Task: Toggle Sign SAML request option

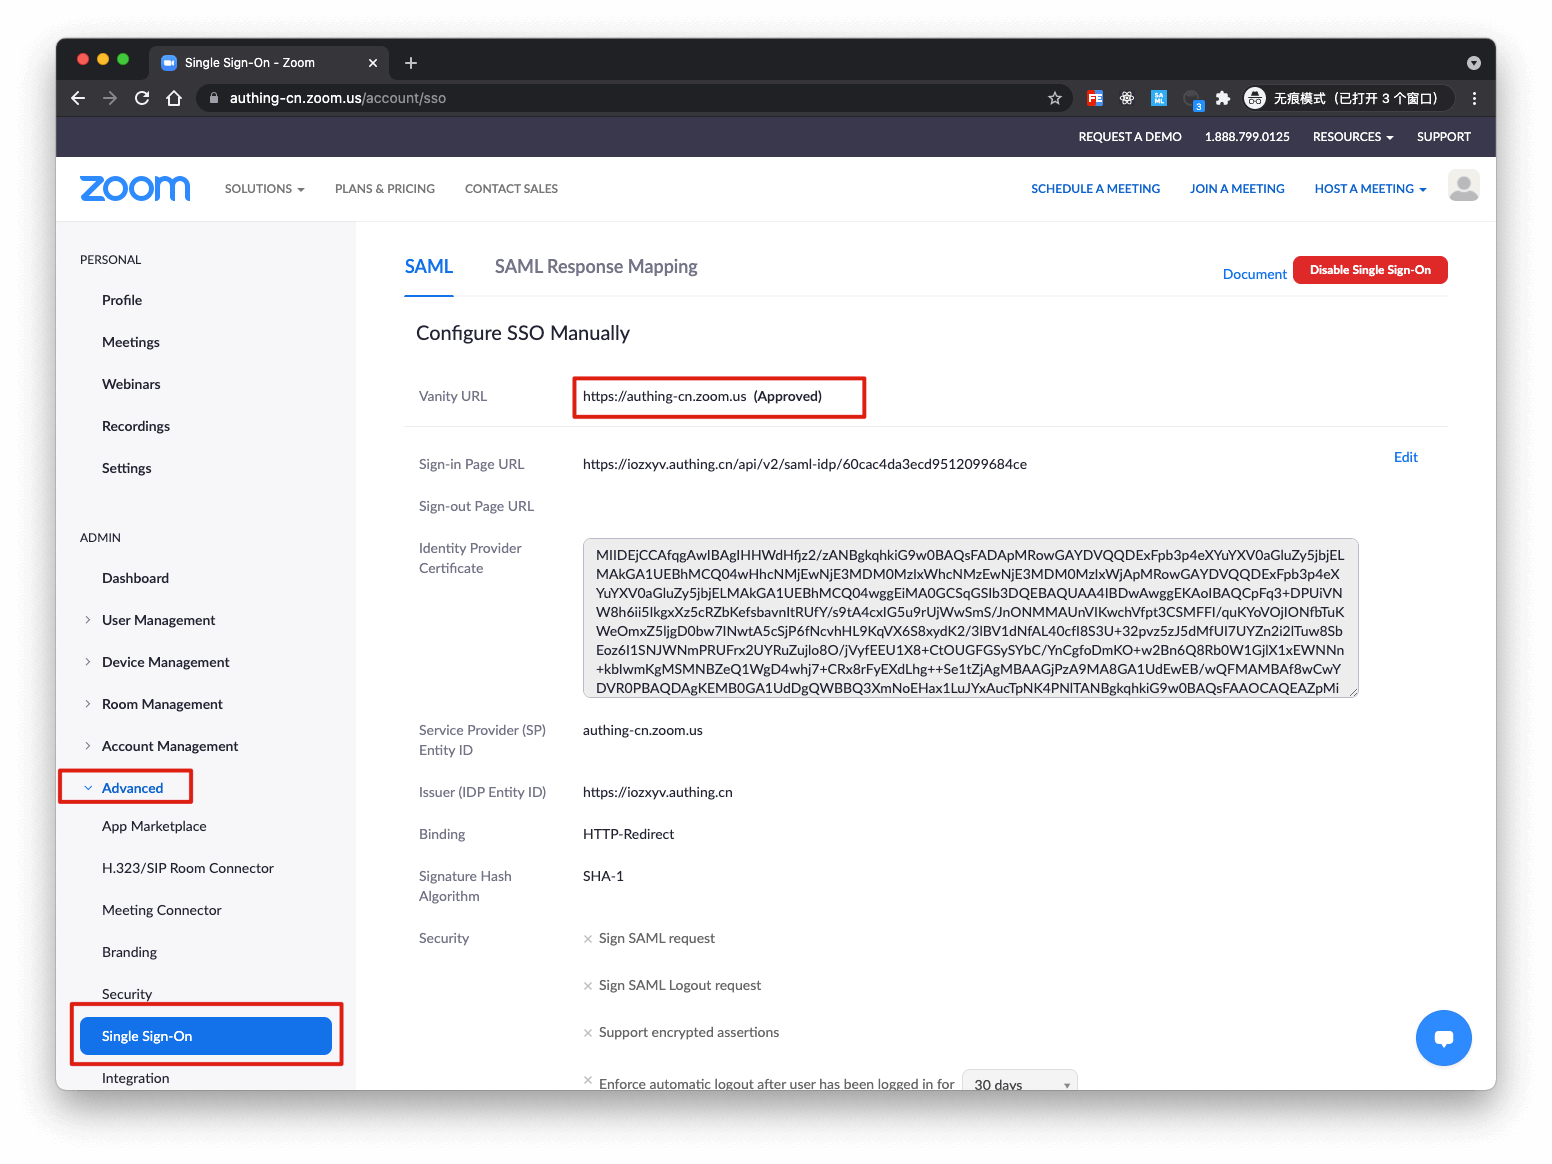Action: tap(588, 939)
